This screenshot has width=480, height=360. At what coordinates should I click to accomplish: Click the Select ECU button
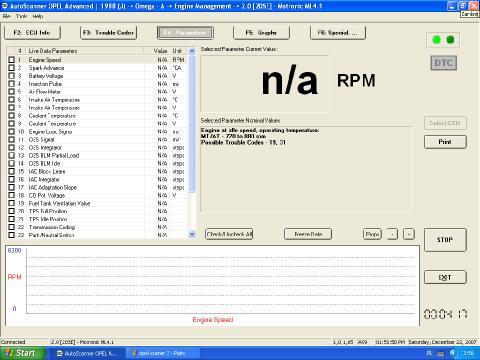pyautogui.click(x=445, y=123)
